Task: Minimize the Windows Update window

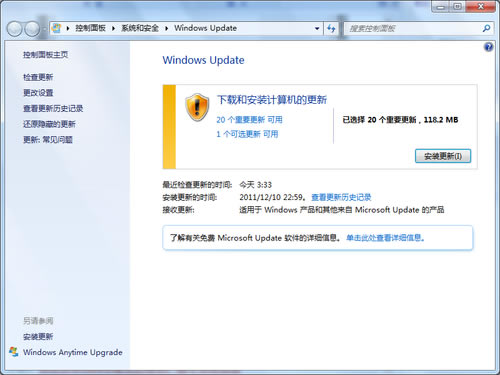Action: click(x=441, y=6)
